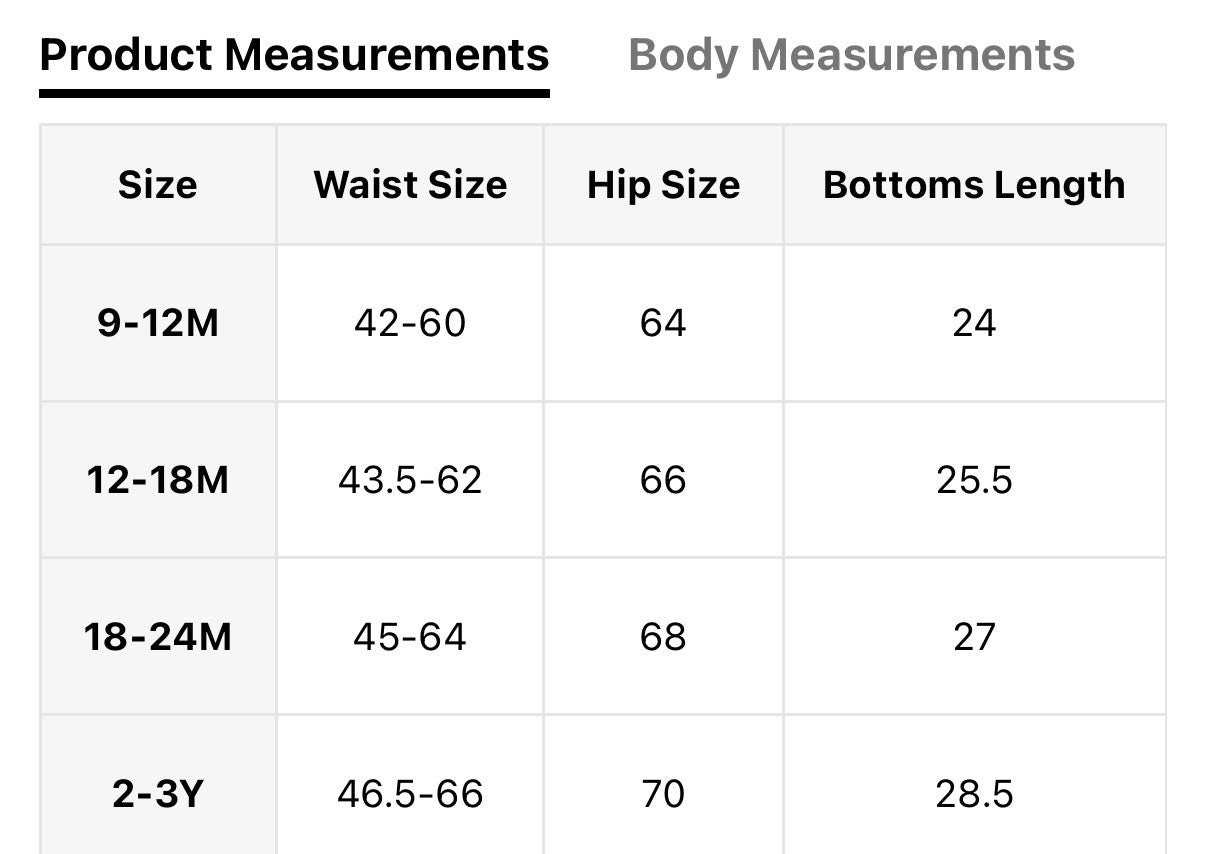Click hip size value 64
The width and height of the screenshot is (1206, 854).
(x=663, y=323)
